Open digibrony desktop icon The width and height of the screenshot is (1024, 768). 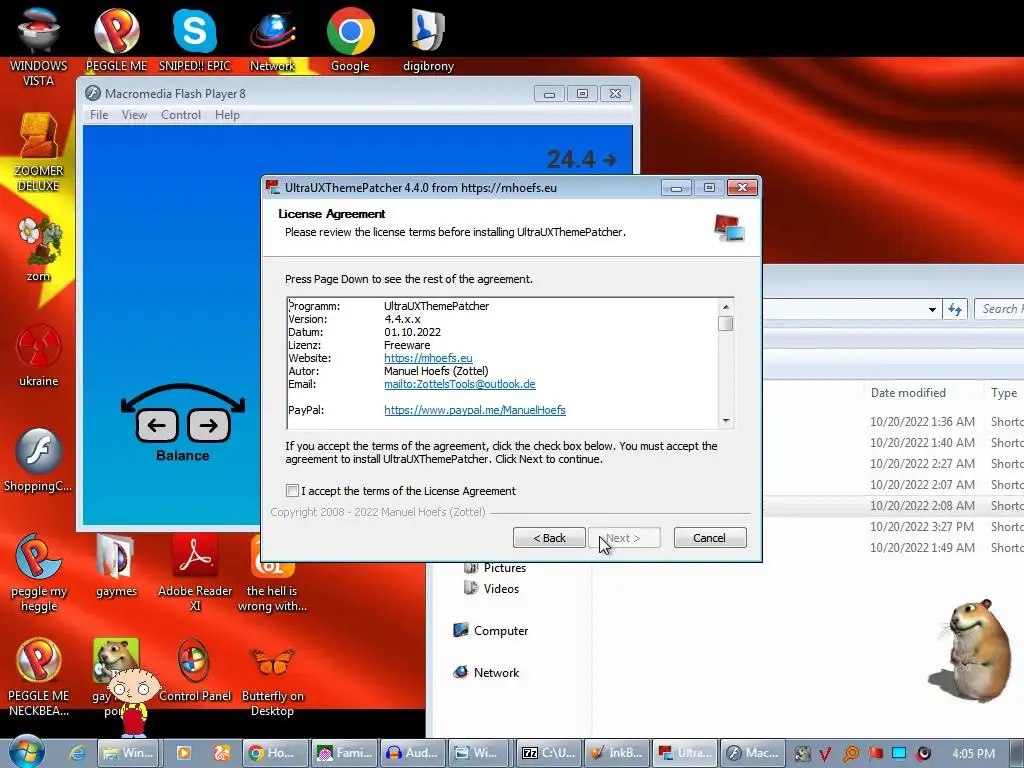click(x=428, y=39)
